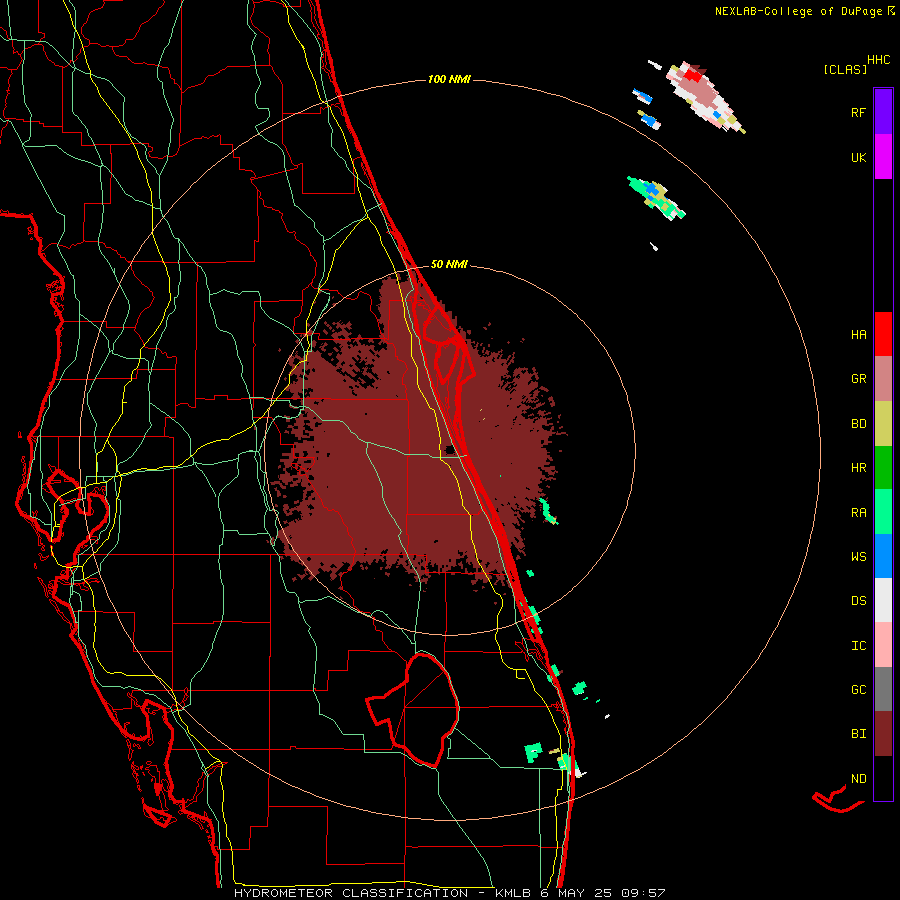Click the GR legend label
Image resolution: width=900 pixels, height=900 pixels.
[x=858, y=379]
